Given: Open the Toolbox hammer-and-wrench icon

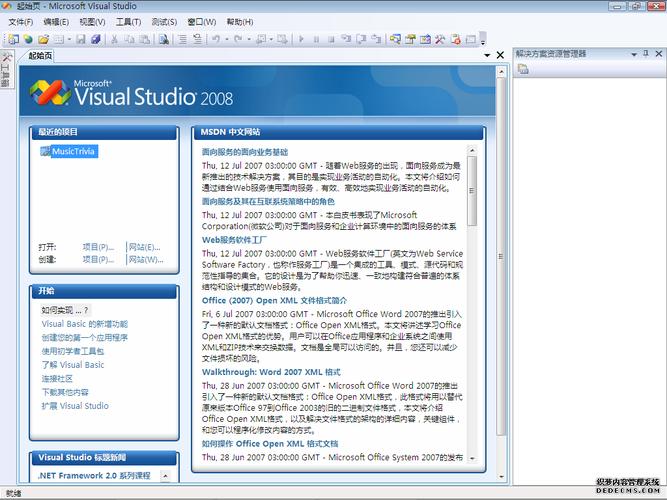Looking at the screenshot, I should point(440,39).
